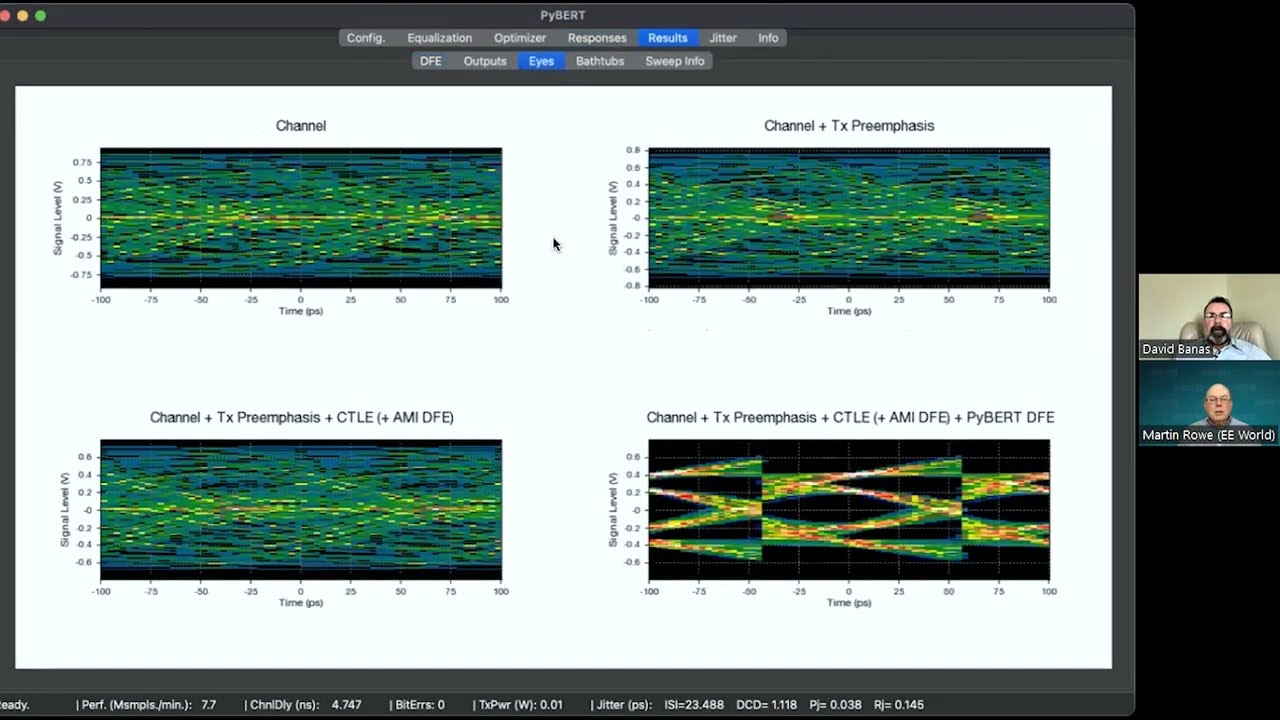Click the 'Channel + Tx Preemphasis + CTLE (+ AMI DFE)' title
Viewport: 1280px width, 720px height.
click(301, 418)
